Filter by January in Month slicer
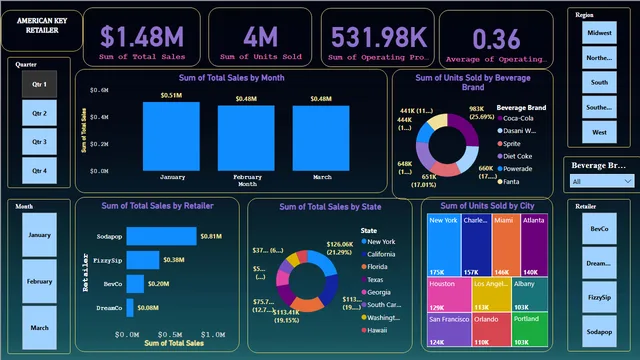640x360 pixels. (x=39, y=235)
